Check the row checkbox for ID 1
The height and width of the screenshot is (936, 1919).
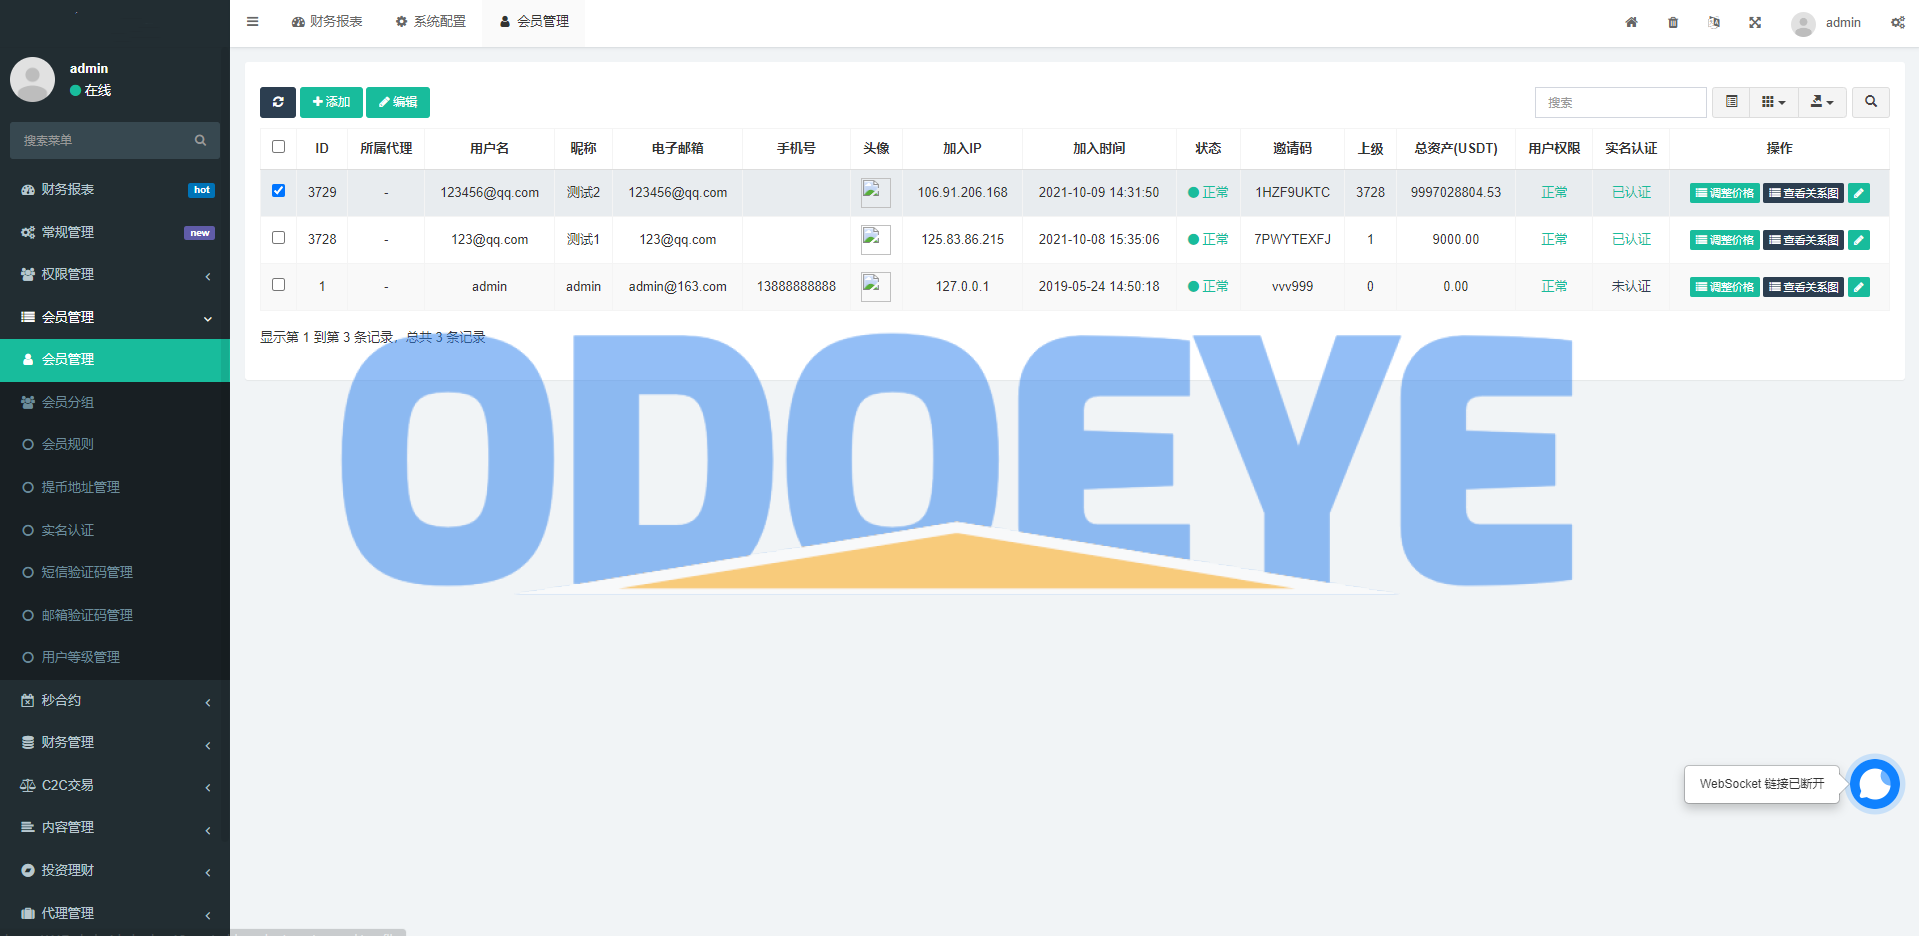point(278,285)
